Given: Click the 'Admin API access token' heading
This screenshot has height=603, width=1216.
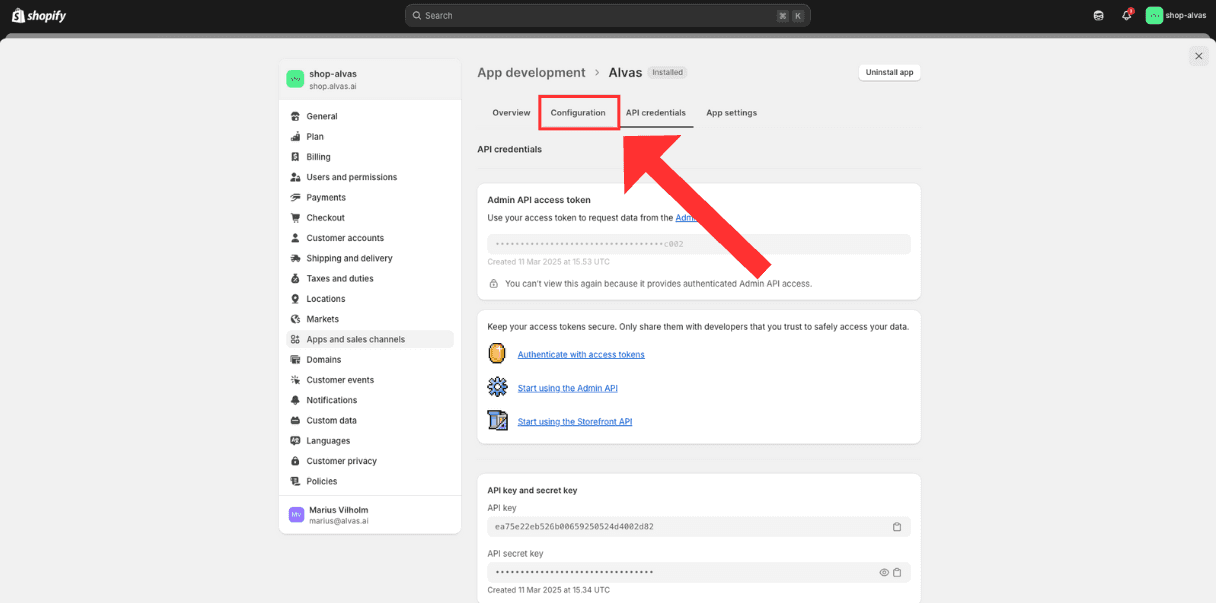Looking at the screenshot, I should click(539, 200).
